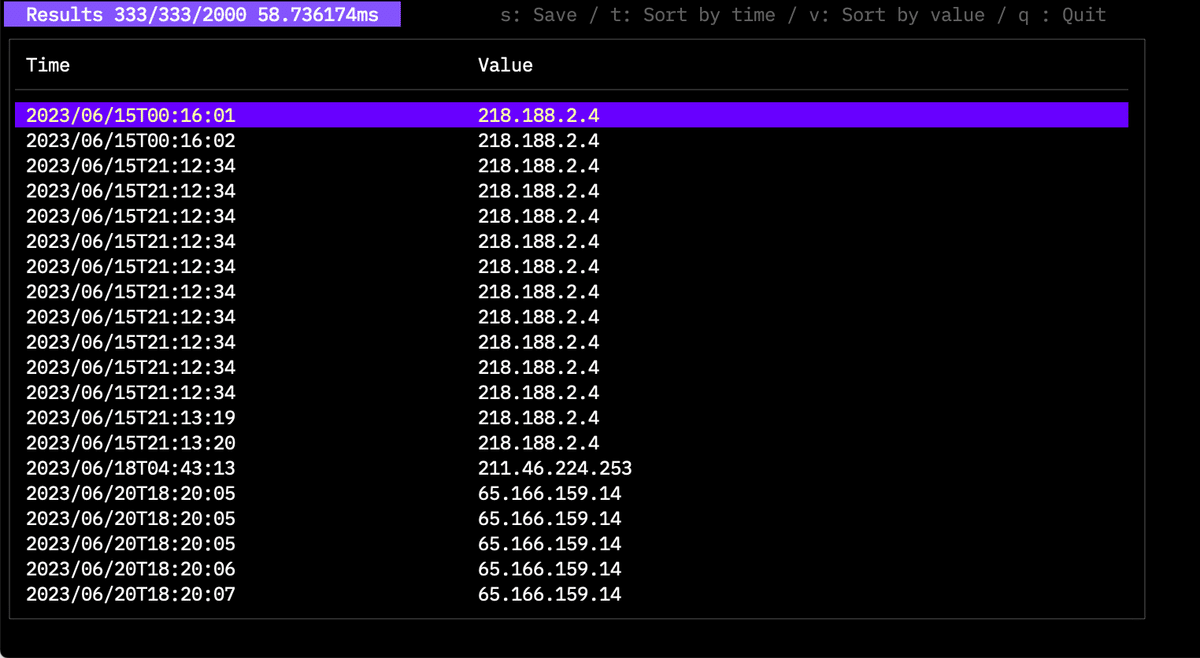Image resolution: width=1200 pixels, height=658 pixels.
Task: Select the 2023/06/20T18:20:07 timestamp
Action: pyautogui.click(x=131, y=594)
